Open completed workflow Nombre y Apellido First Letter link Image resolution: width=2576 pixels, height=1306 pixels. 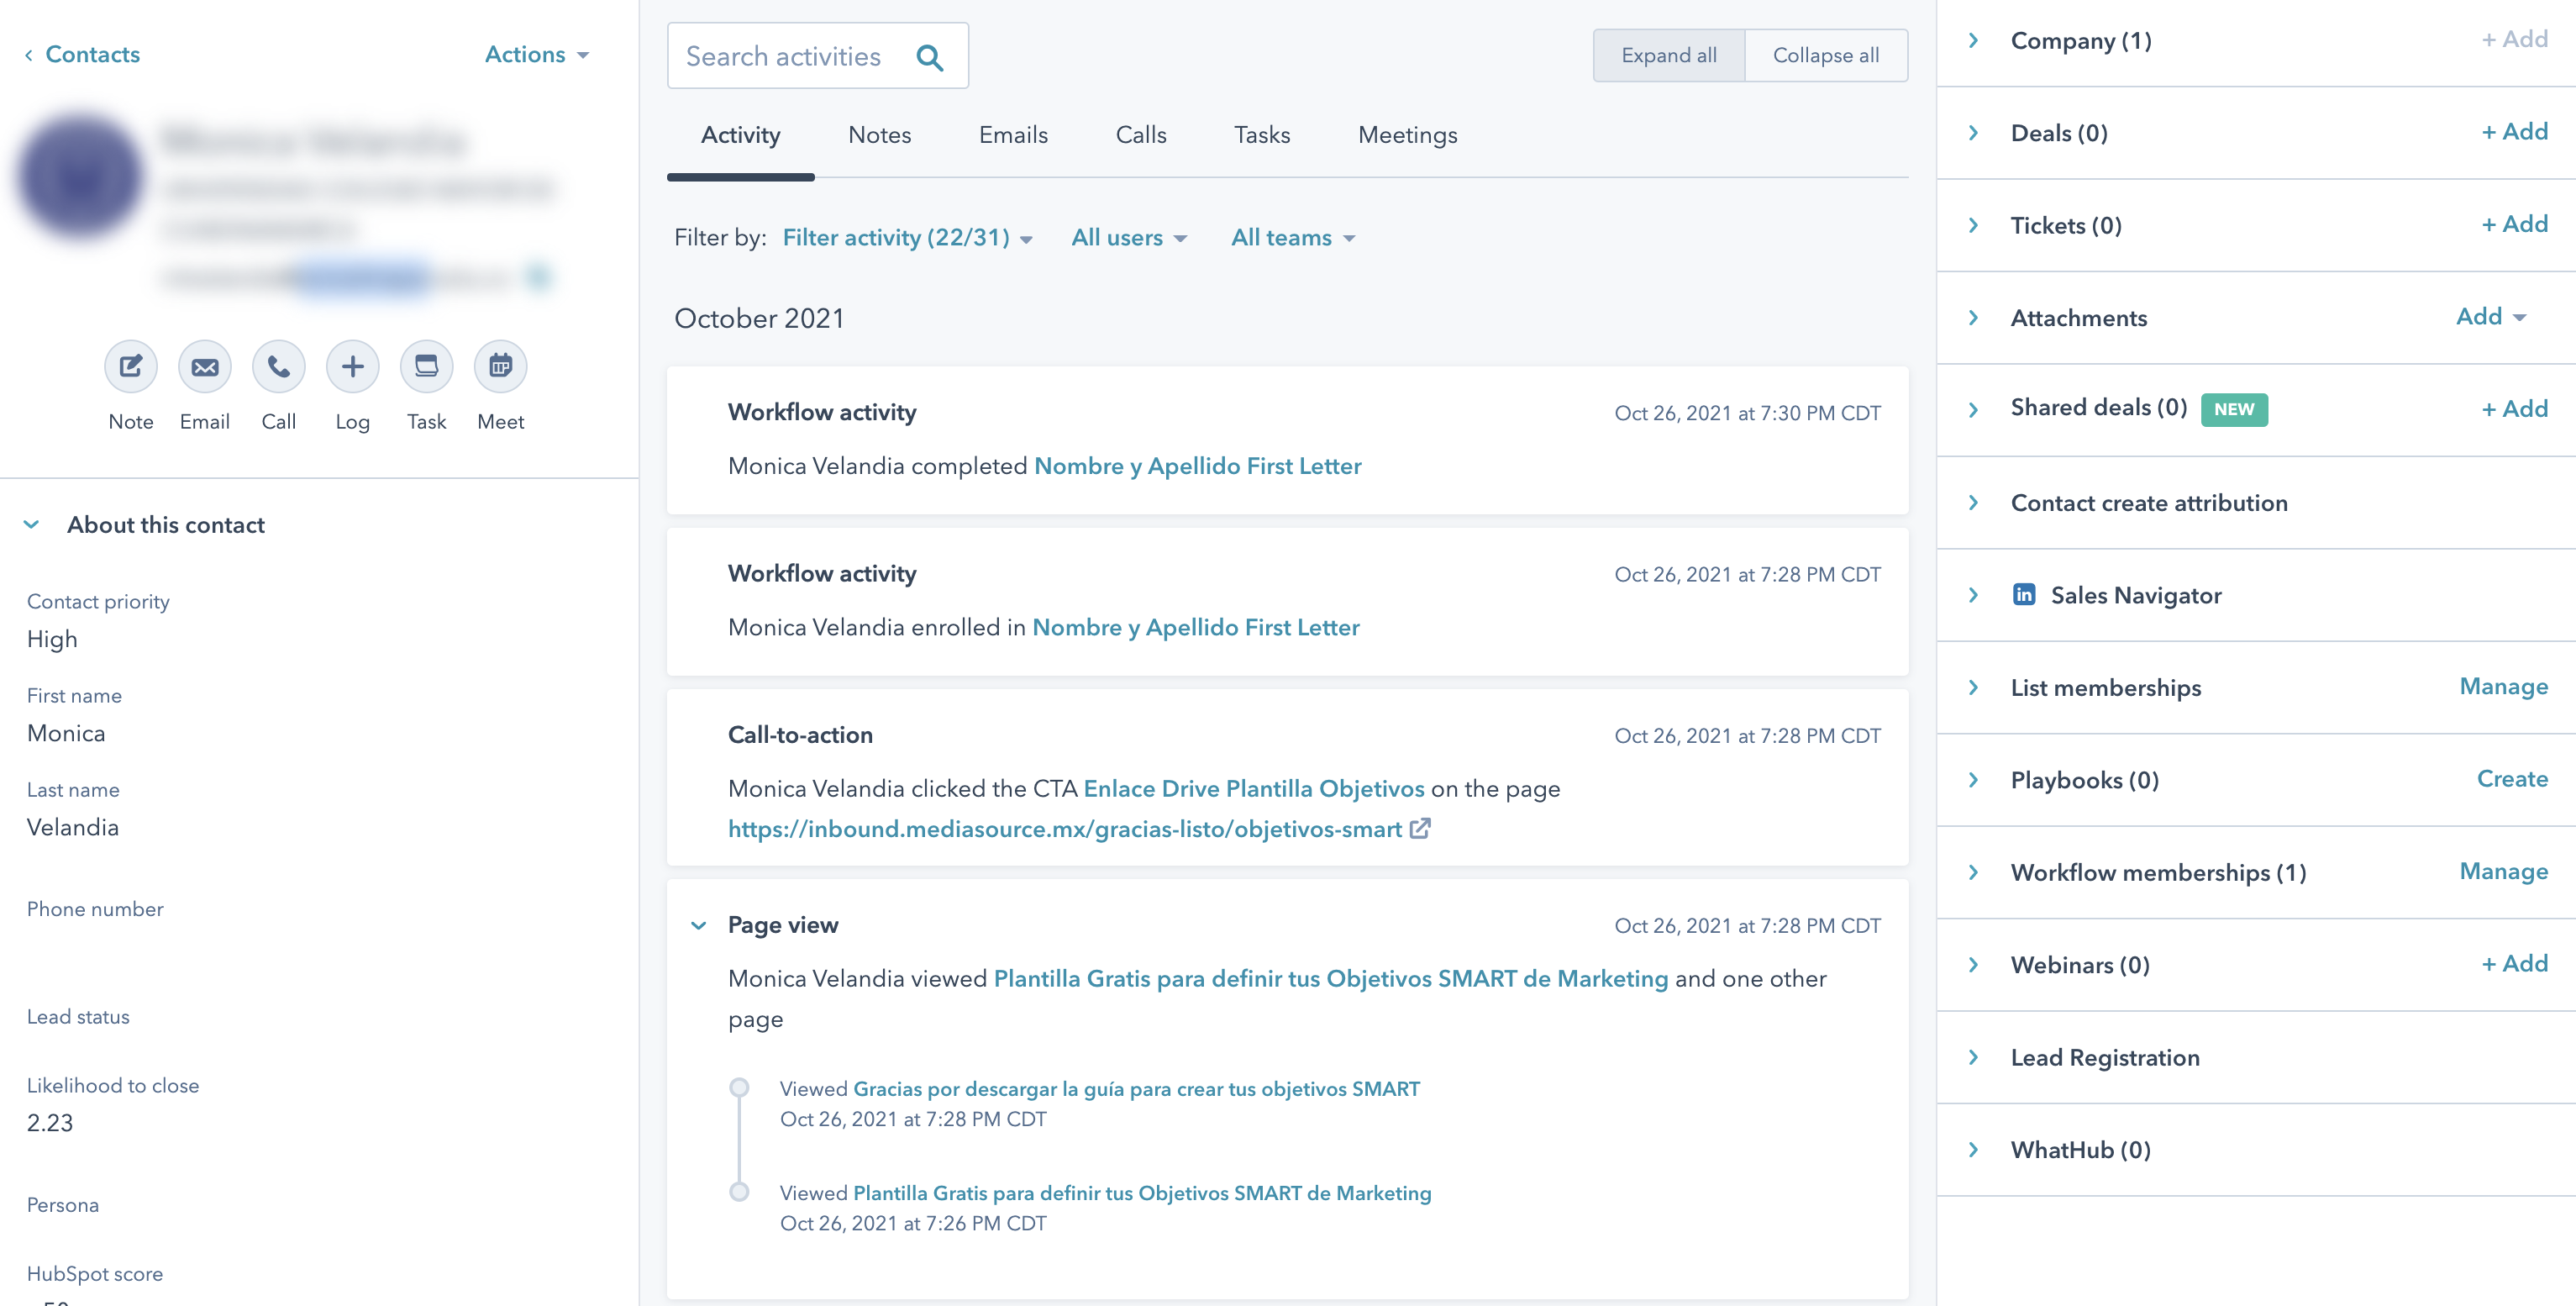click(x=1197, y=466)
